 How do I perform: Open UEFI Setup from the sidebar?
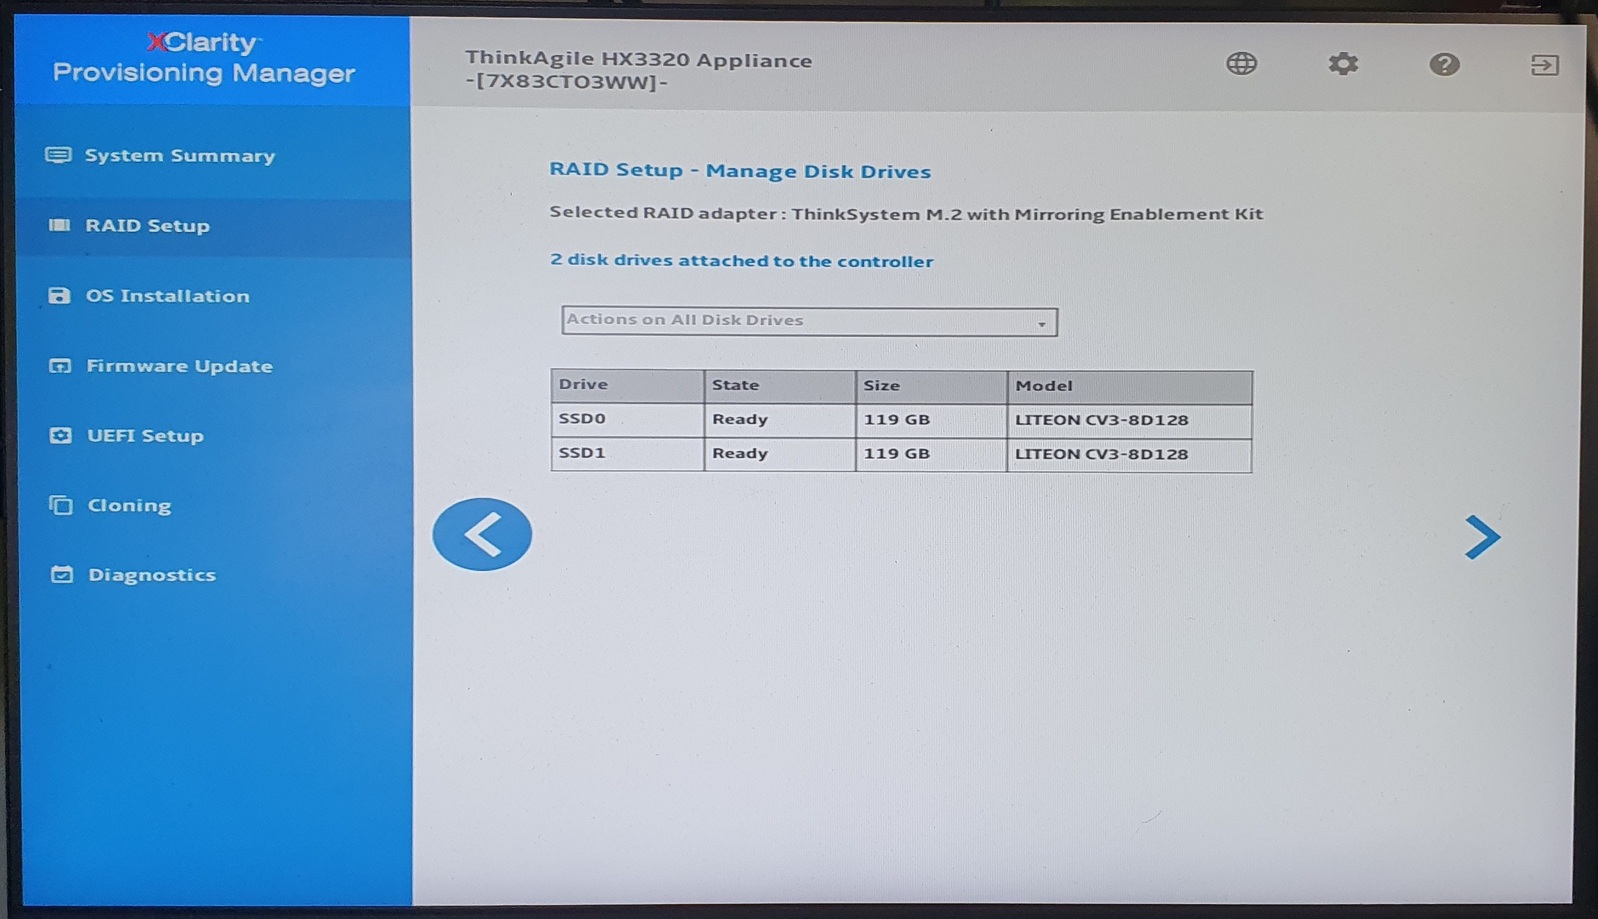pyautogui.click(x=144, y=436)
